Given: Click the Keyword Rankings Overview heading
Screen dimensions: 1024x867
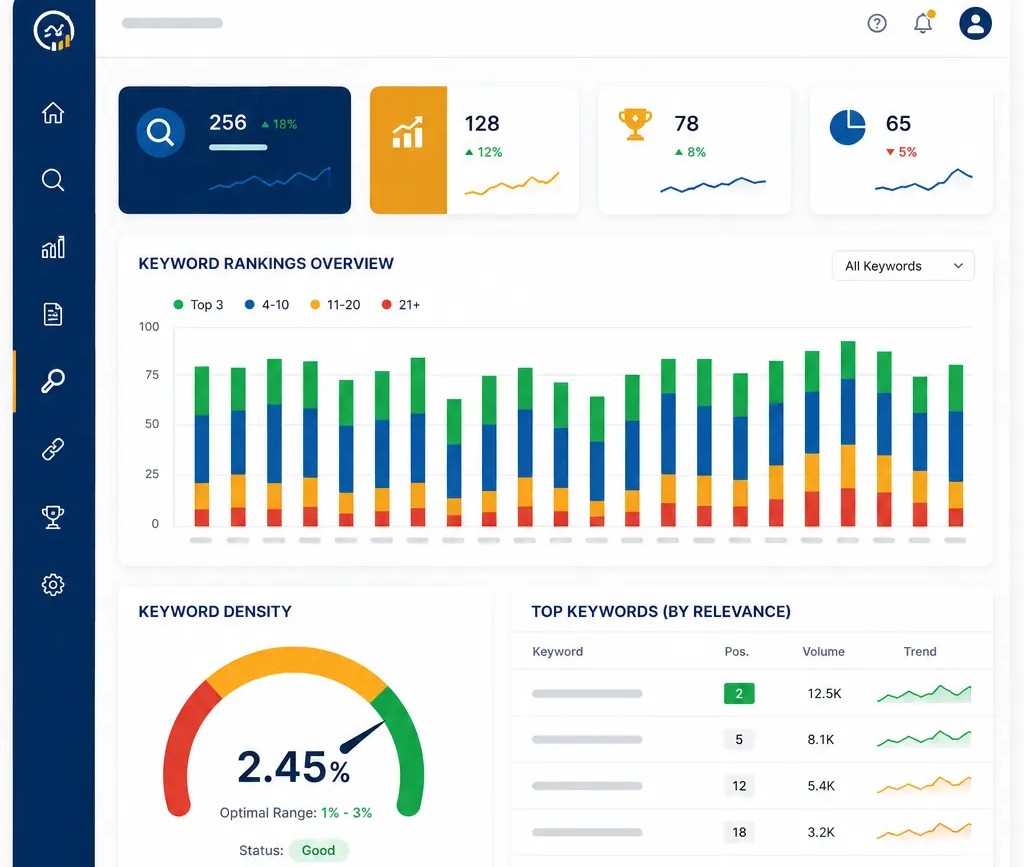Looking at the screenshot, I should (x=266, y=263).
